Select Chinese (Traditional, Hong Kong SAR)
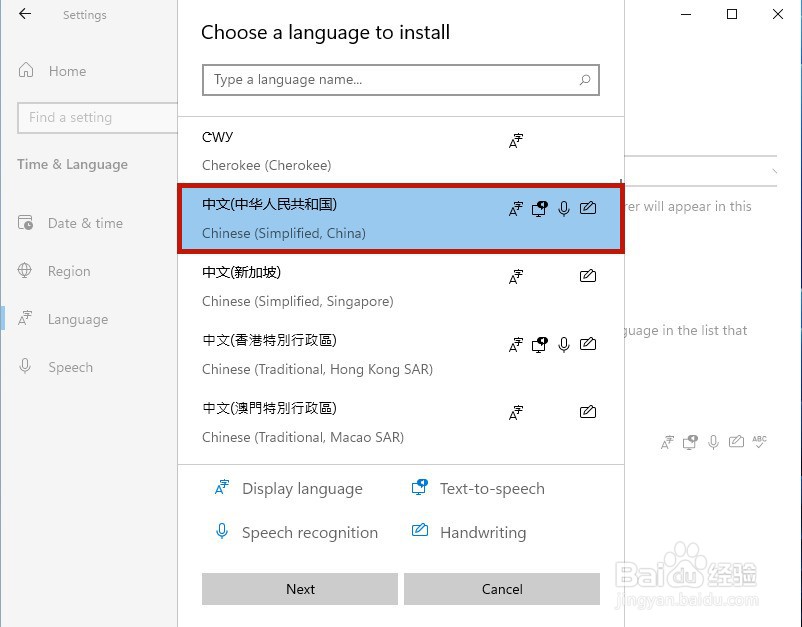This screenshot has height=627, width=802. click(400, 354)
